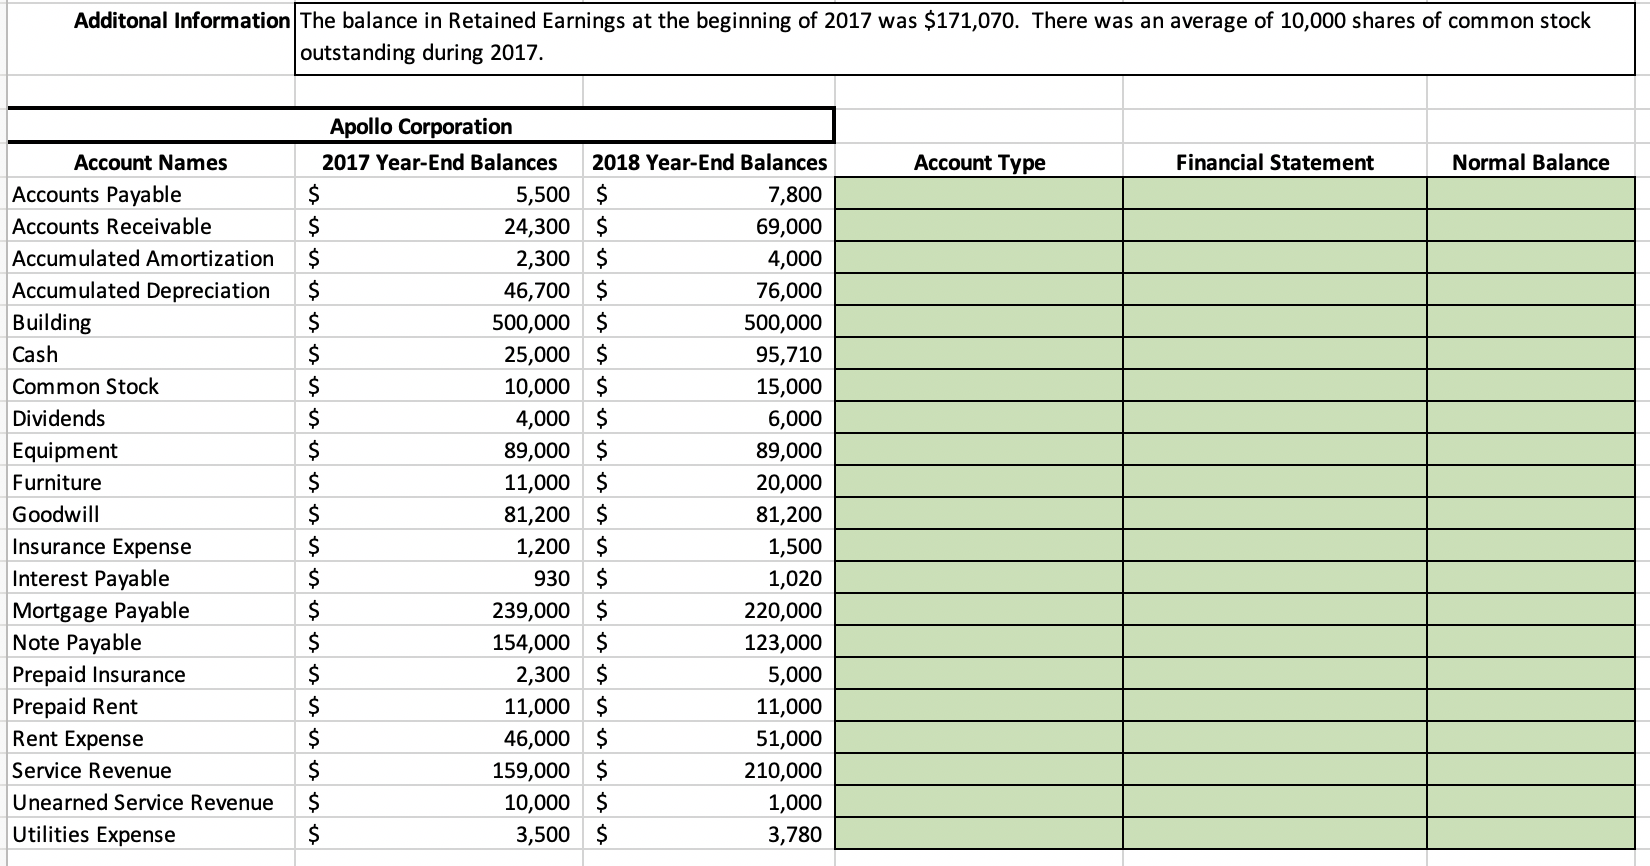This screenshot has height=866, width=1650.
Task: Select the Financial Statement input for Common Stock
Action: [x=1275, y=386]
